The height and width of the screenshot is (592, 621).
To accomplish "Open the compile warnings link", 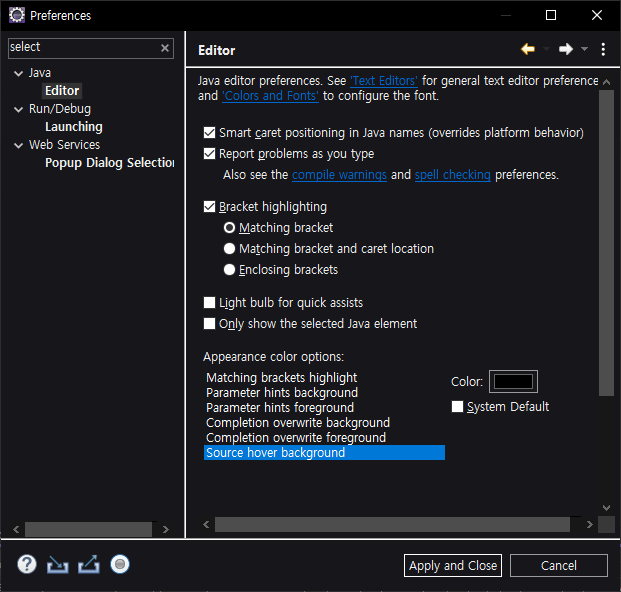I will click(x=339, y=175).
